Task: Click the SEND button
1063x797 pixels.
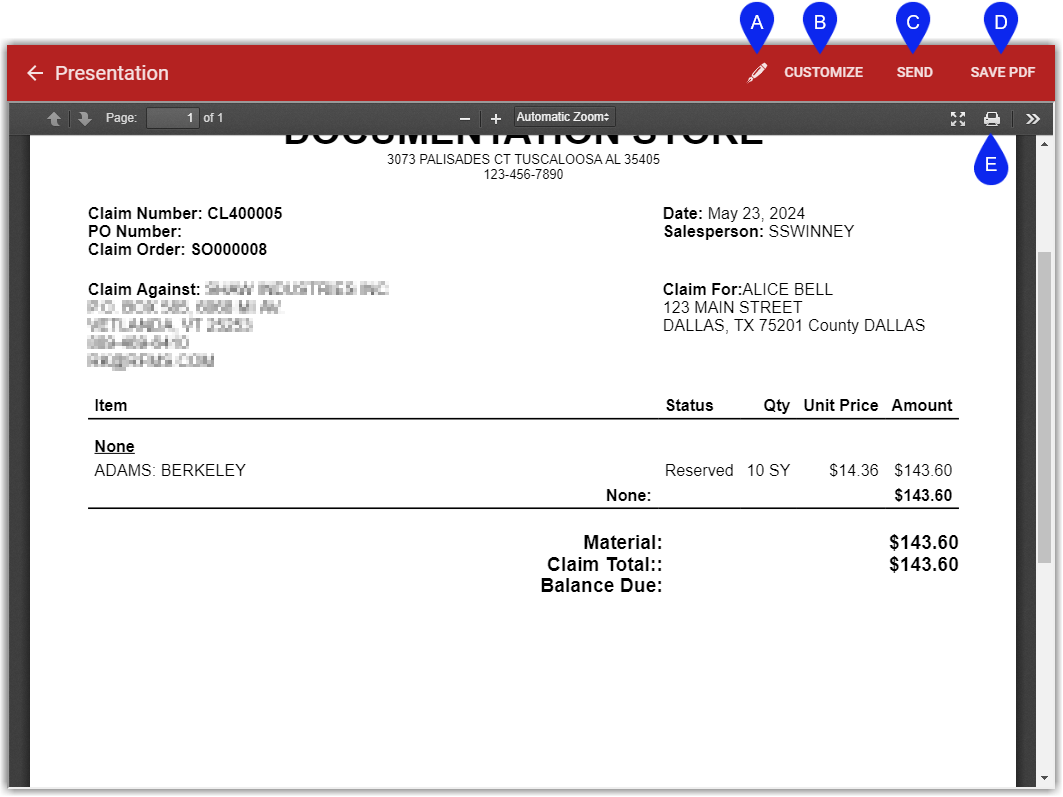Action: click(x=914, y=73)
